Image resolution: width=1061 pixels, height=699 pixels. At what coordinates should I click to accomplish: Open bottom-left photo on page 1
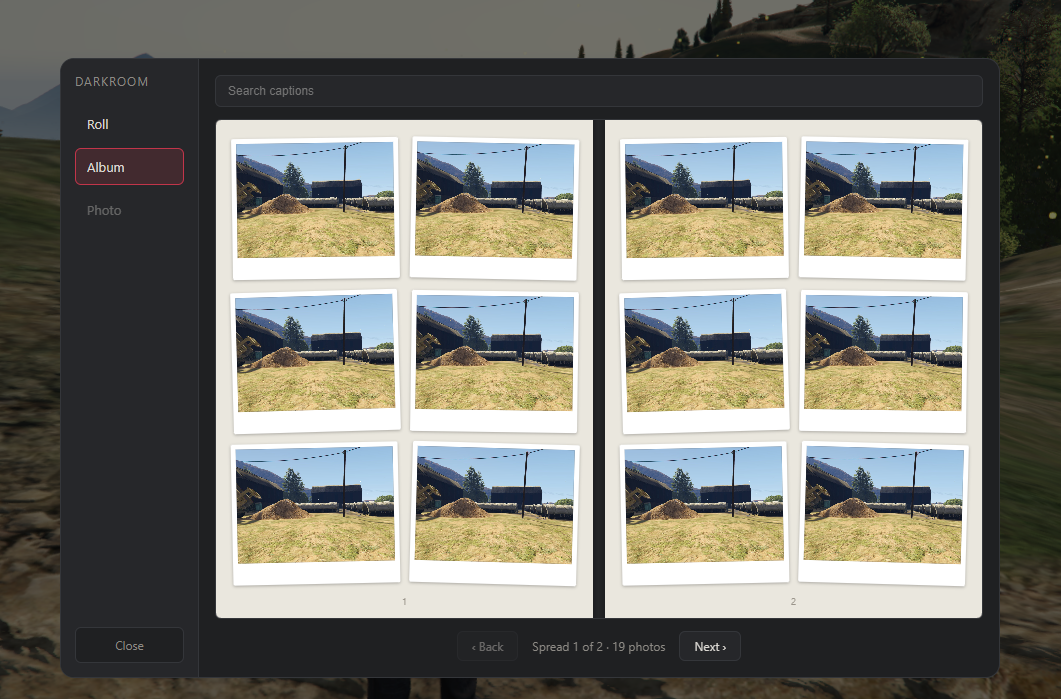[x=315, y=514]
